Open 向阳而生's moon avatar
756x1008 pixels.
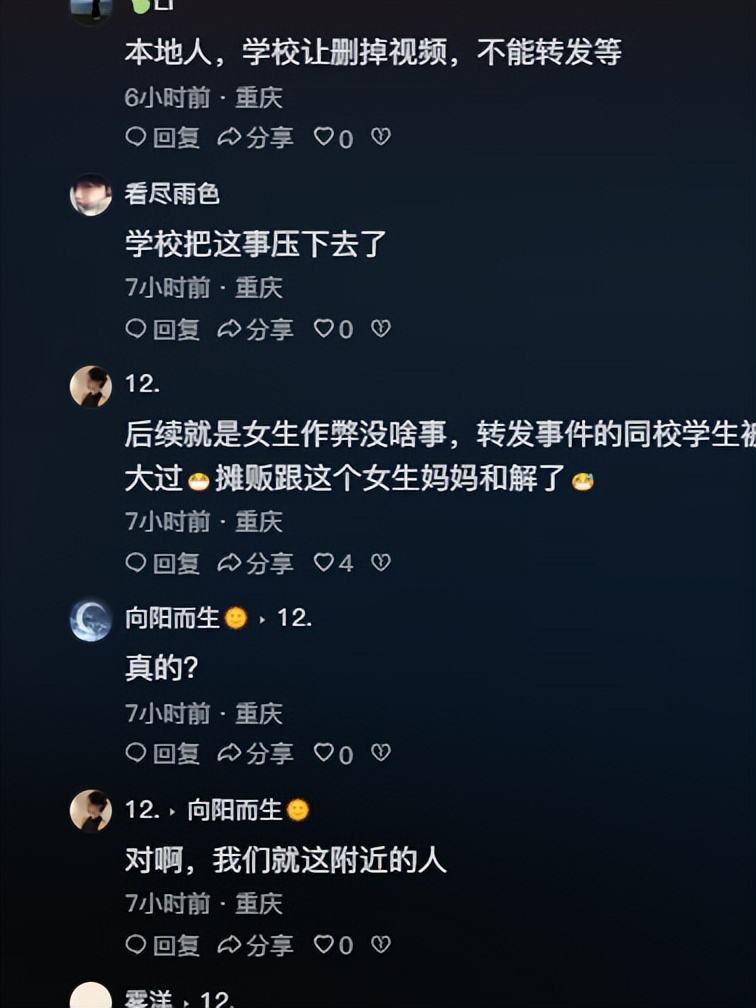(x=91, y=620)
